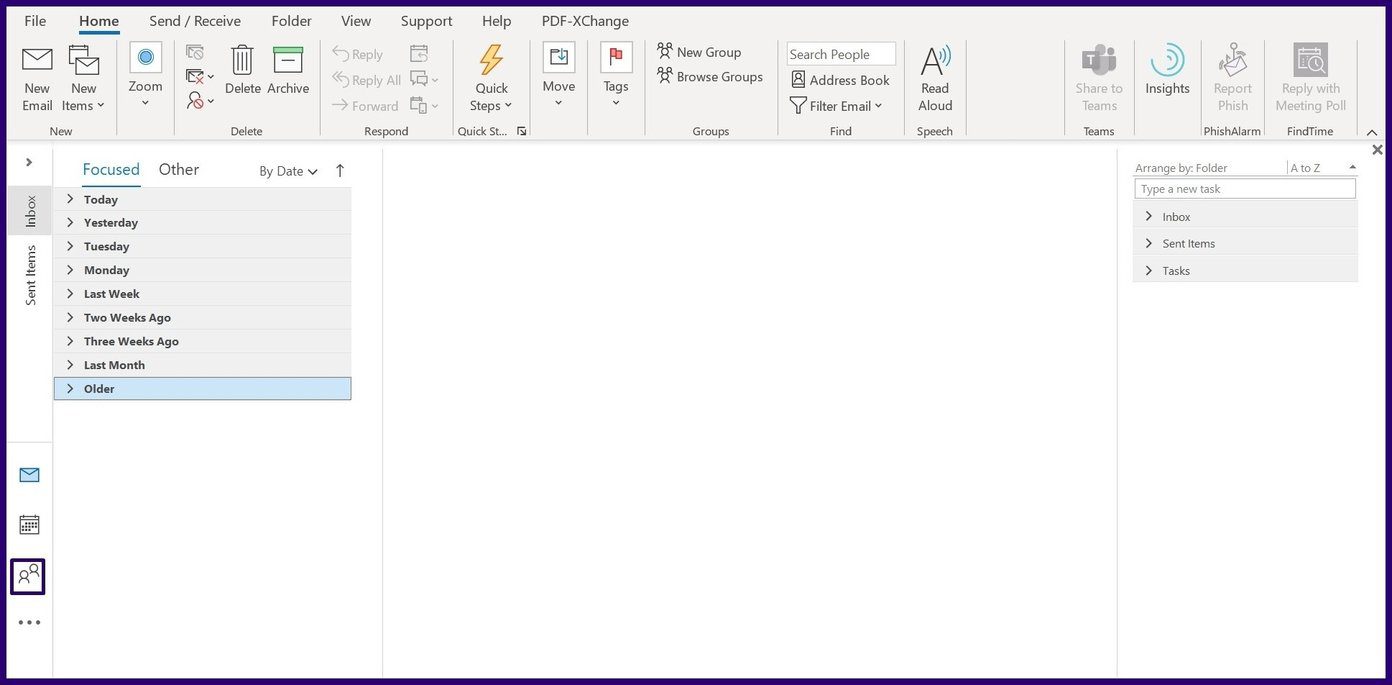Click Reply button in ribbon

coord(357,54)
